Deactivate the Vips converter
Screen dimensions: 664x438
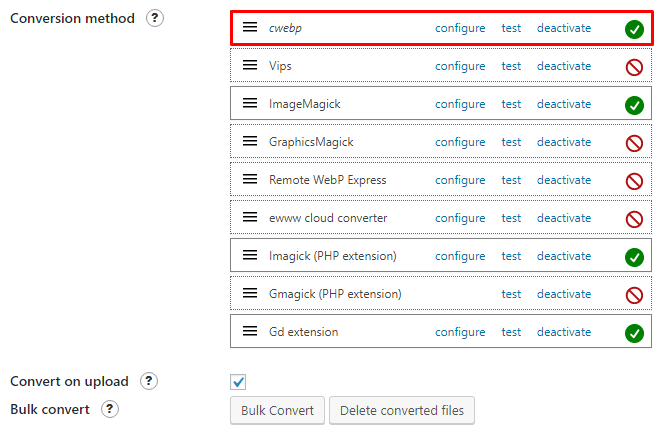click(564, 66)
